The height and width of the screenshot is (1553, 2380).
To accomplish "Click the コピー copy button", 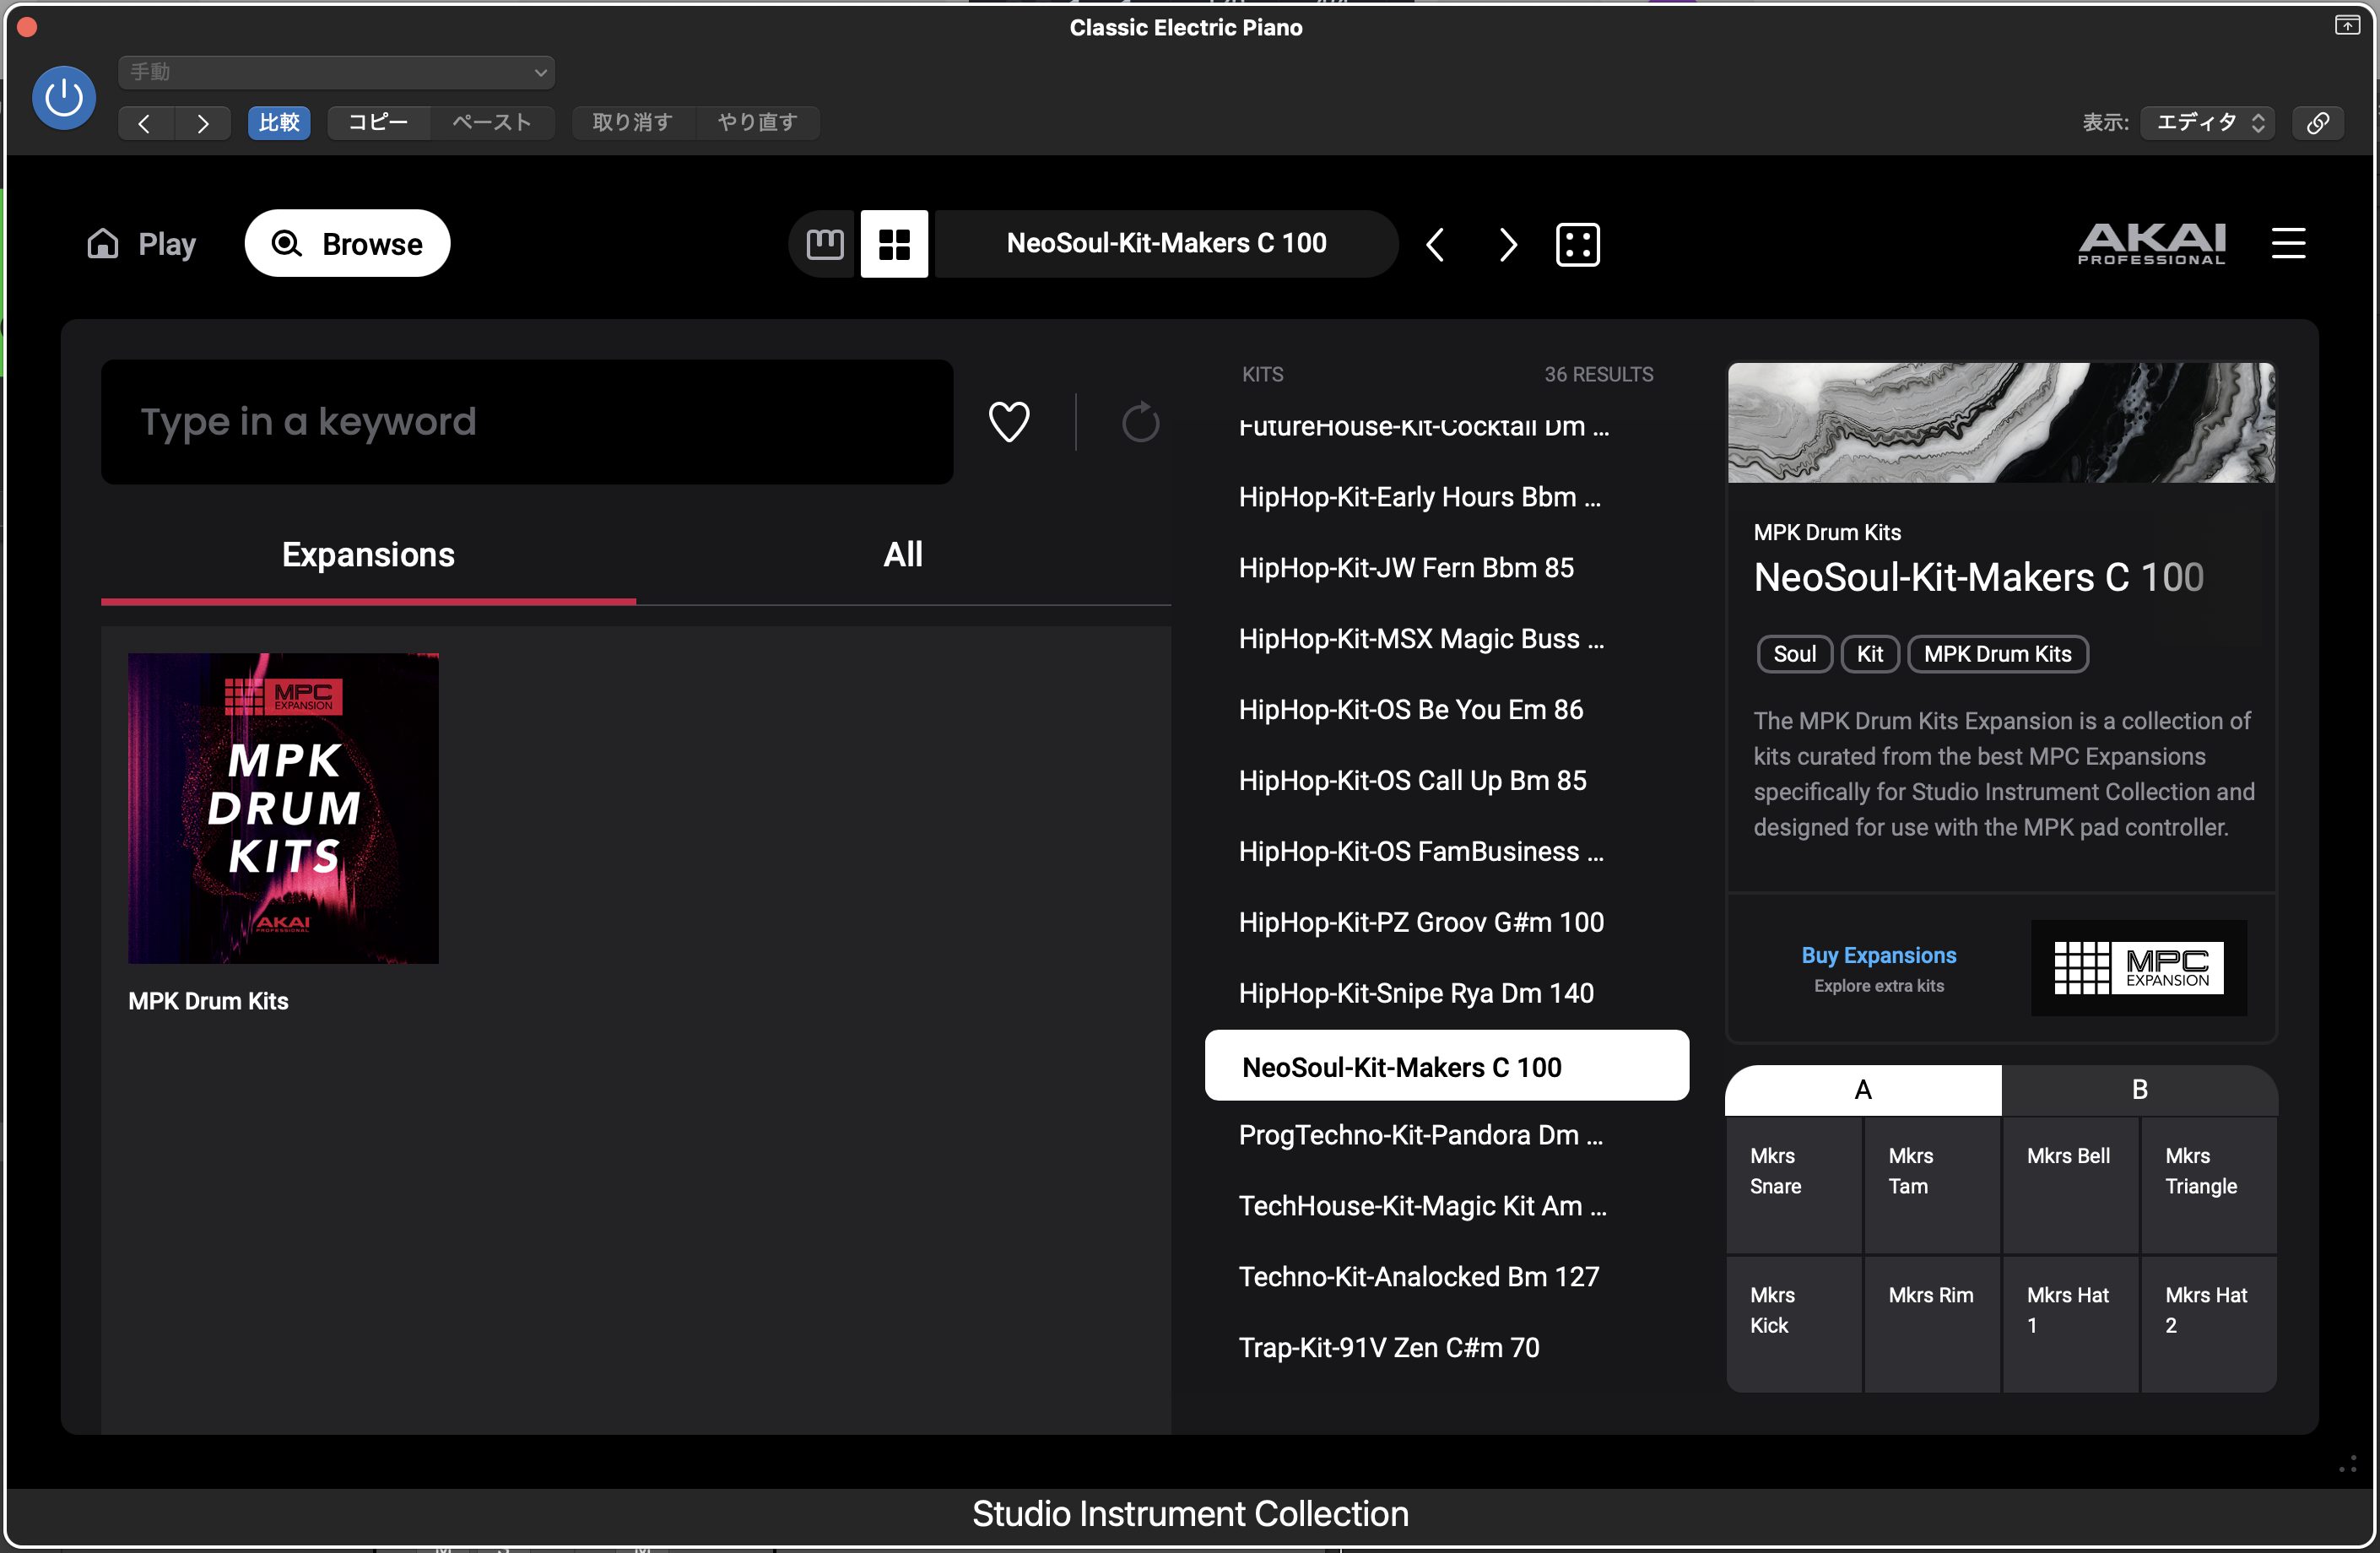I will point(378,122).
